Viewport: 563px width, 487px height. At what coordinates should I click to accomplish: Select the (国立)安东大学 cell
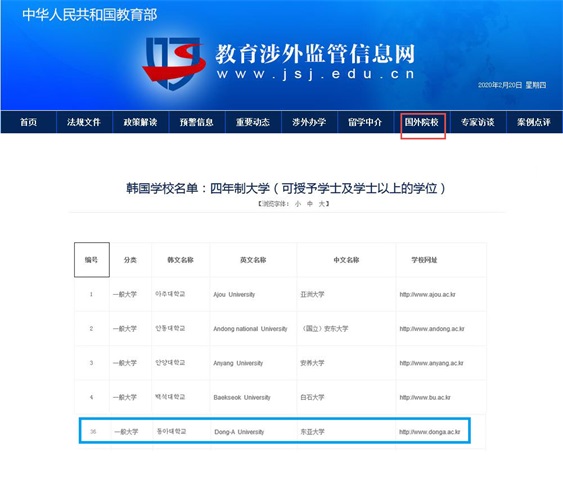(346, 329)
